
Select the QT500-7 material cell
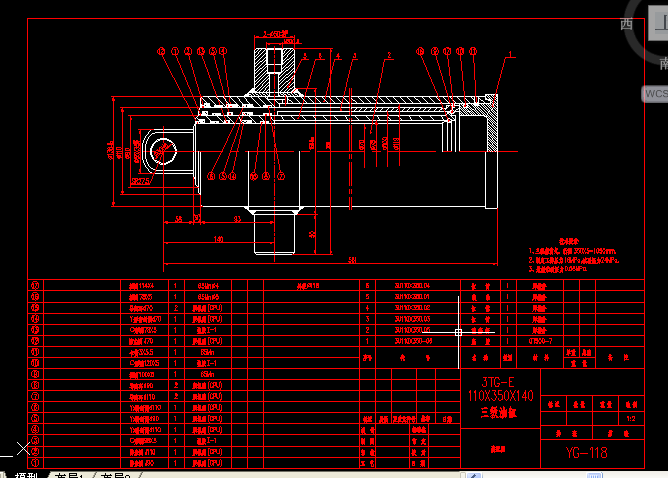[540, 341]
